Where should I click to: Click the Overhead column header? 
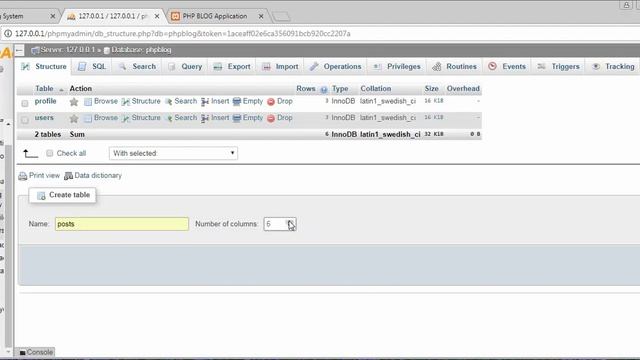point(463,89)
